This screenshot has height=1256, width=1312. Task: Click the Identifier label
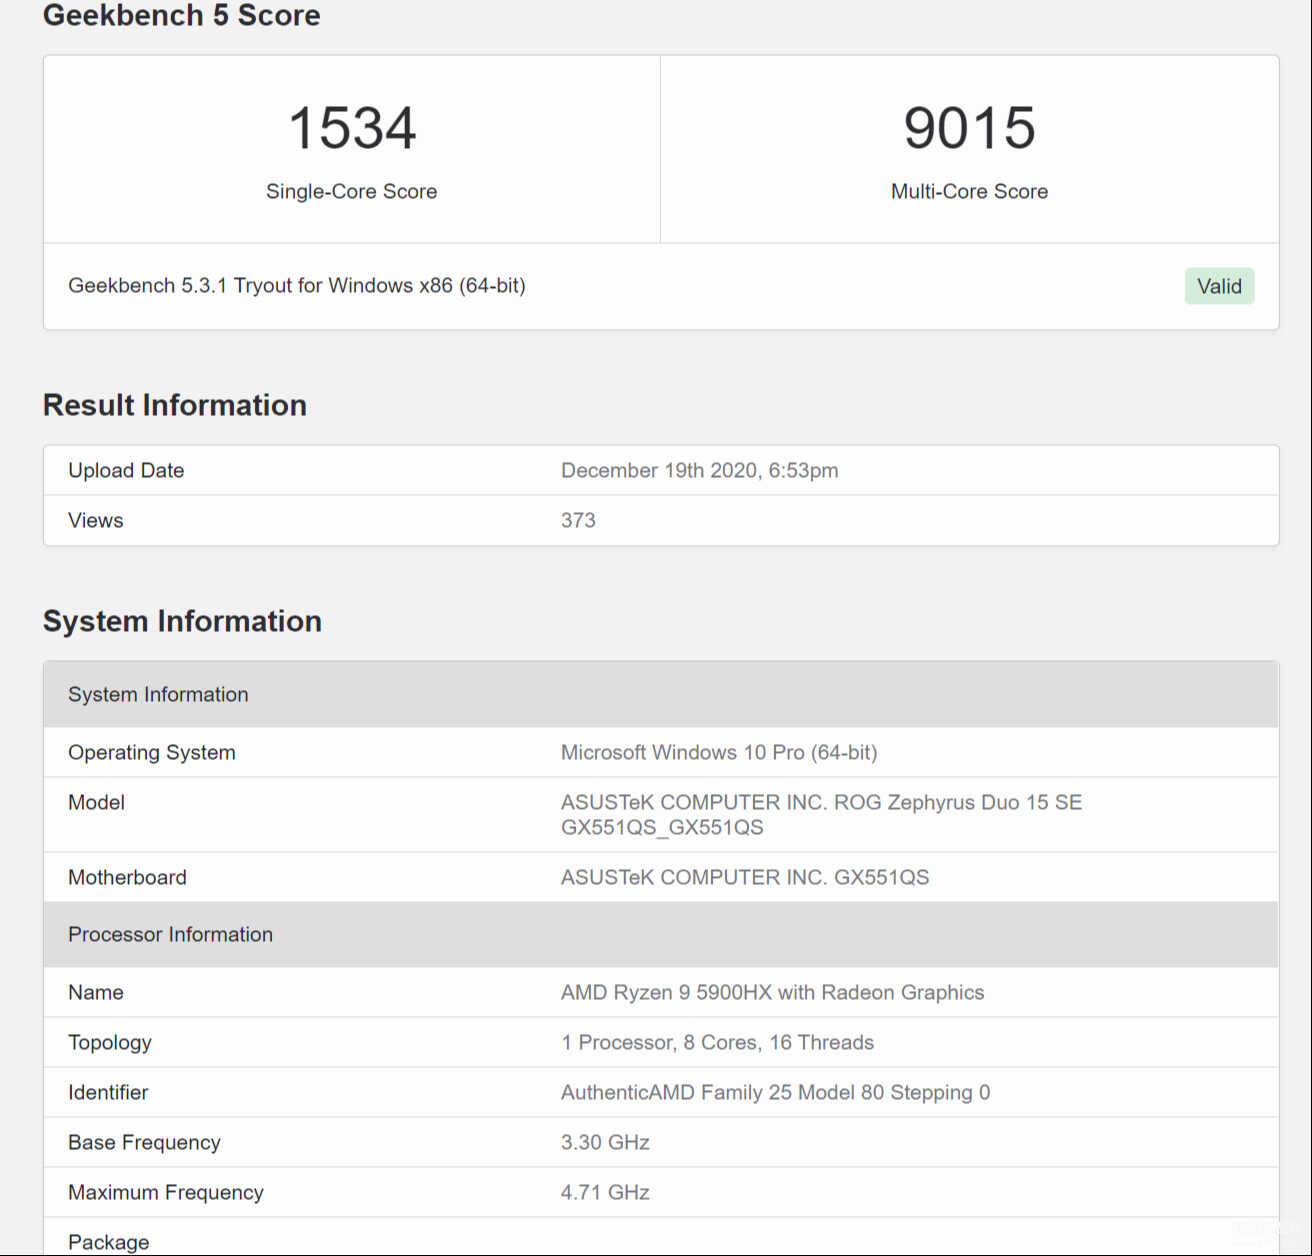point(108,1092)
